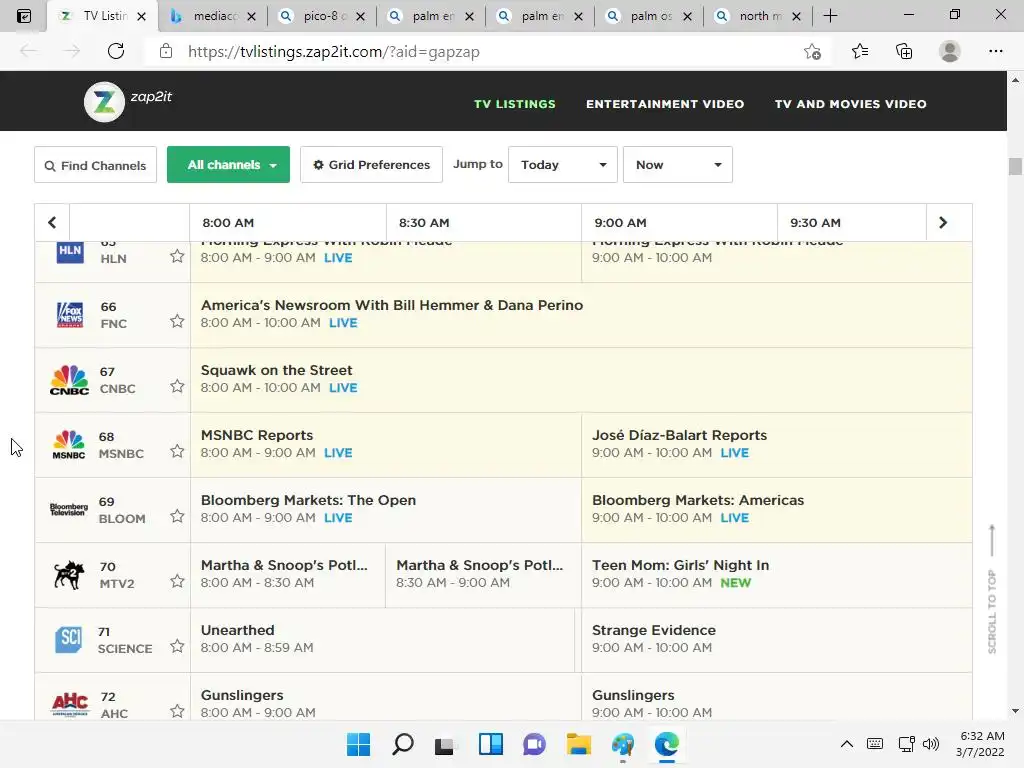
Task: Favorite the MSNBC channel star
Action: pyautogui.click(x=177, y=451)
